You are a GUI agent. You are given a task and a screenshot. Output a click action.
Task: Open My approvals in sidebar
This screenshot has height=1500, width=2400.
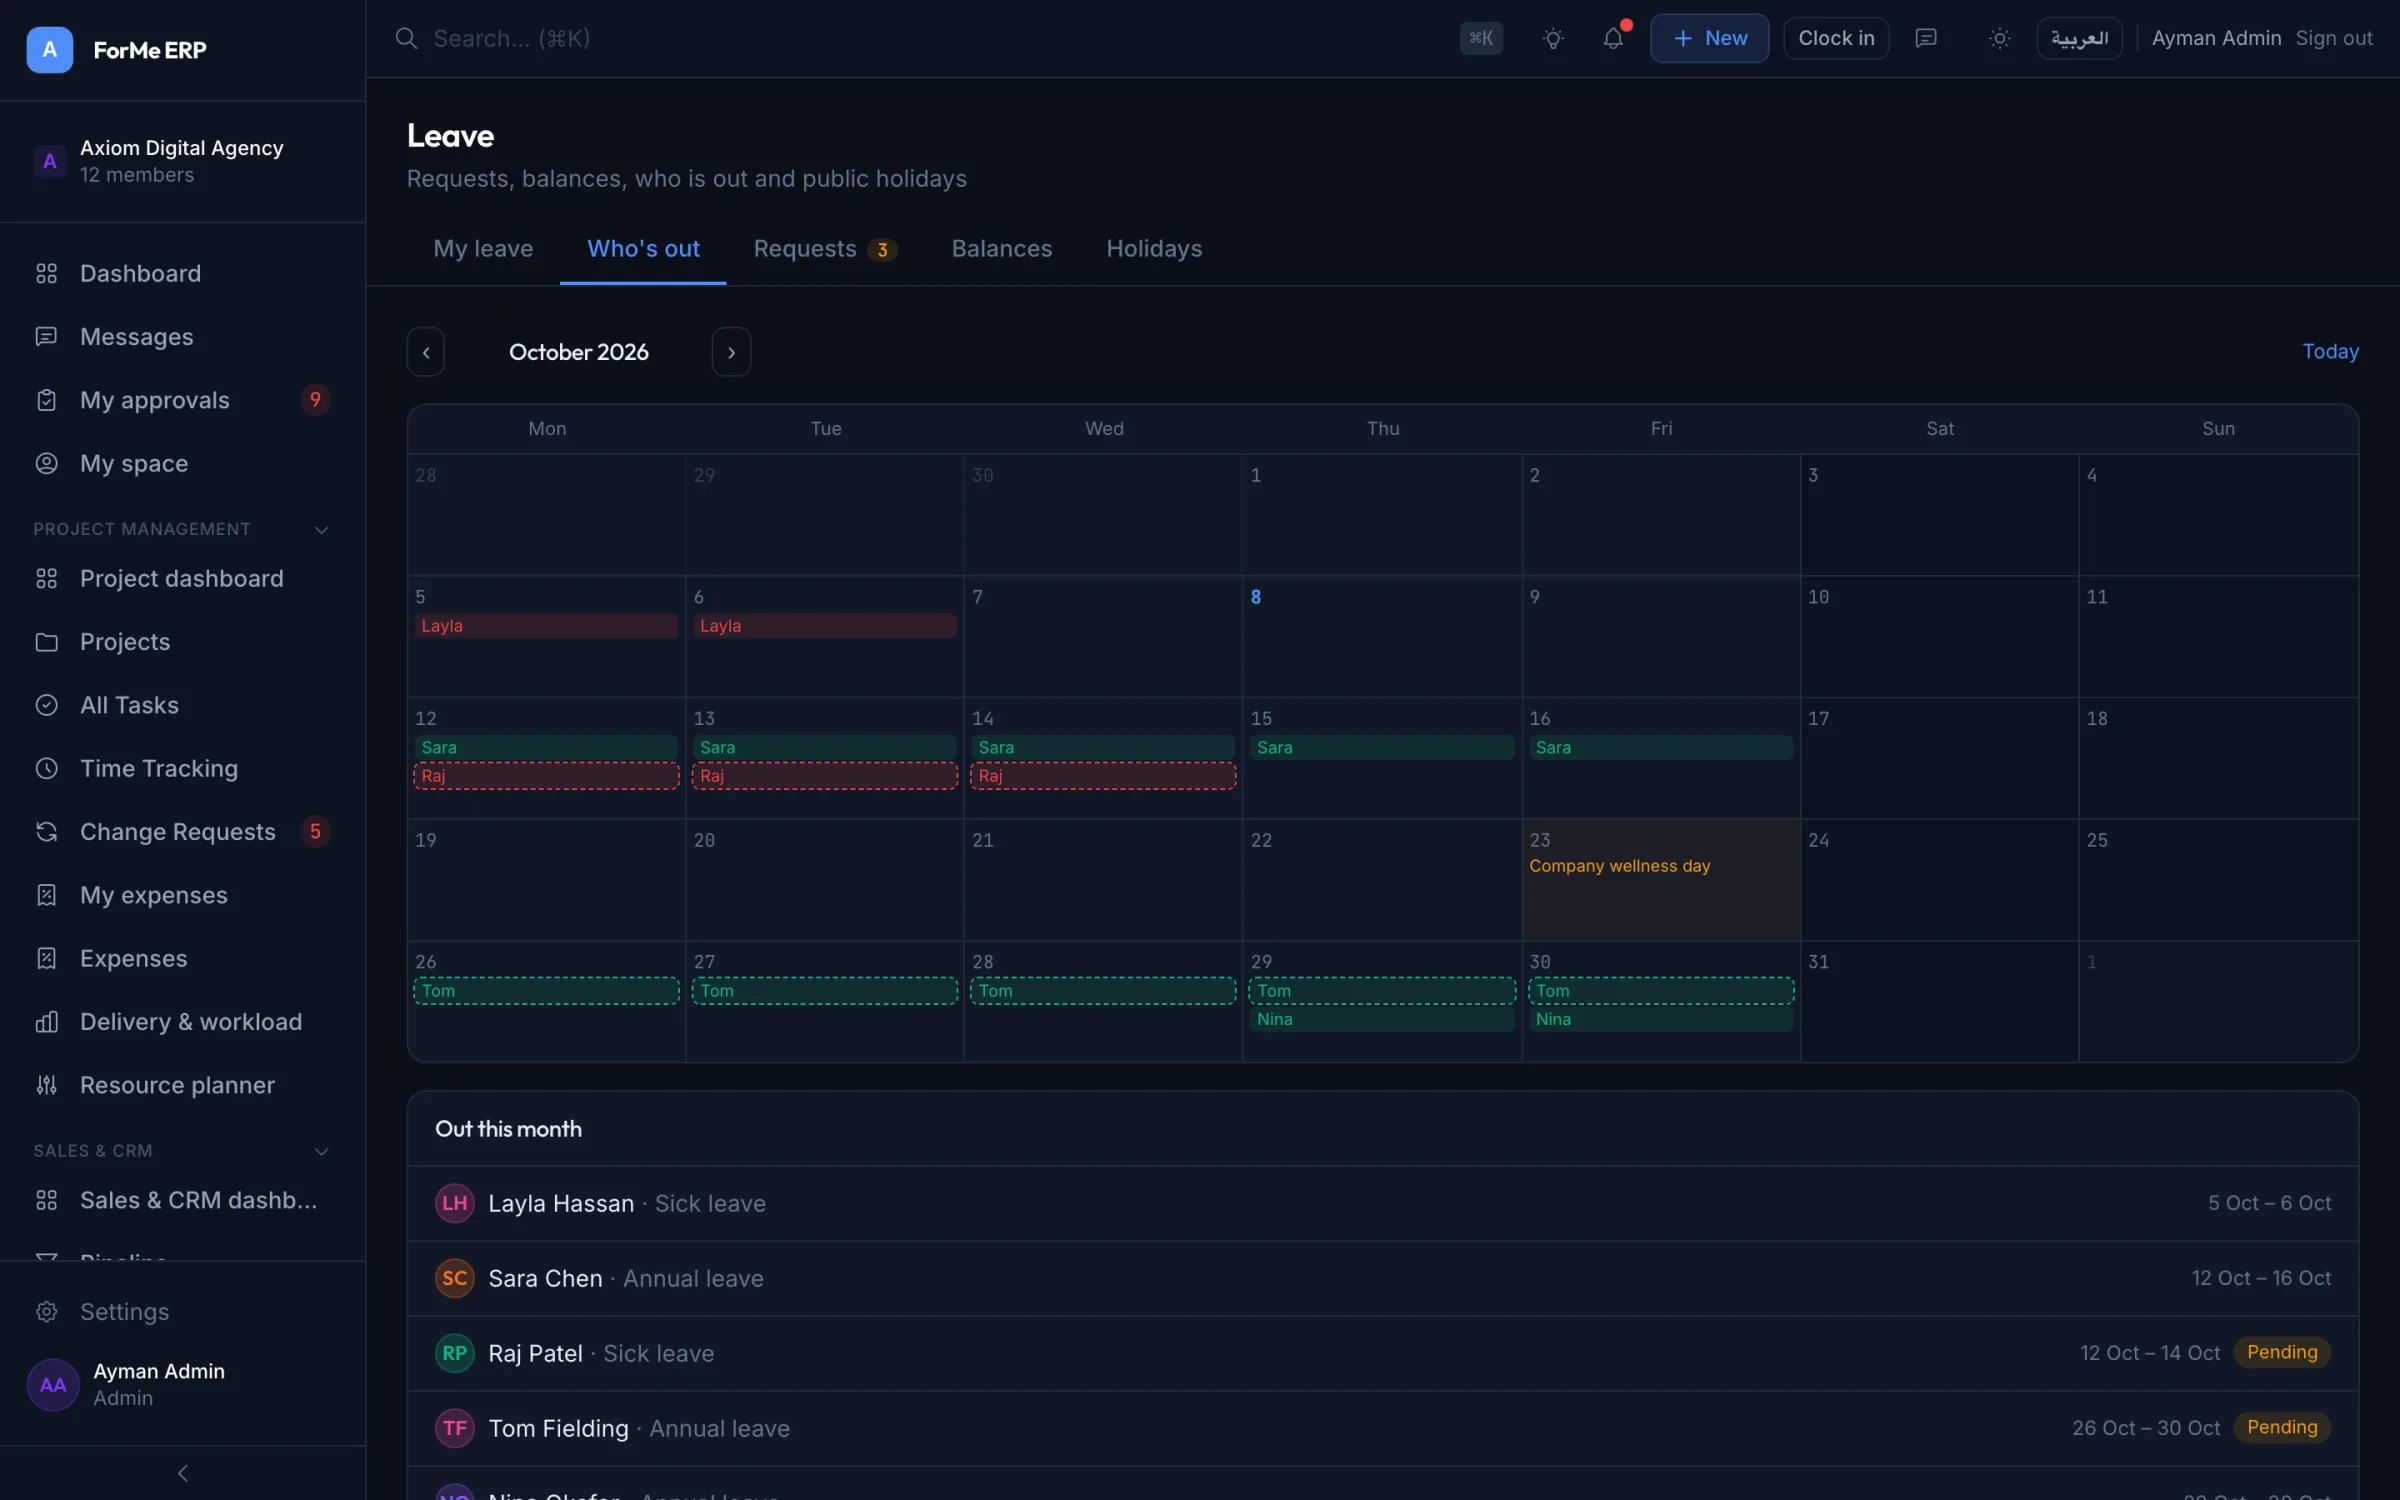pos(182,400)
